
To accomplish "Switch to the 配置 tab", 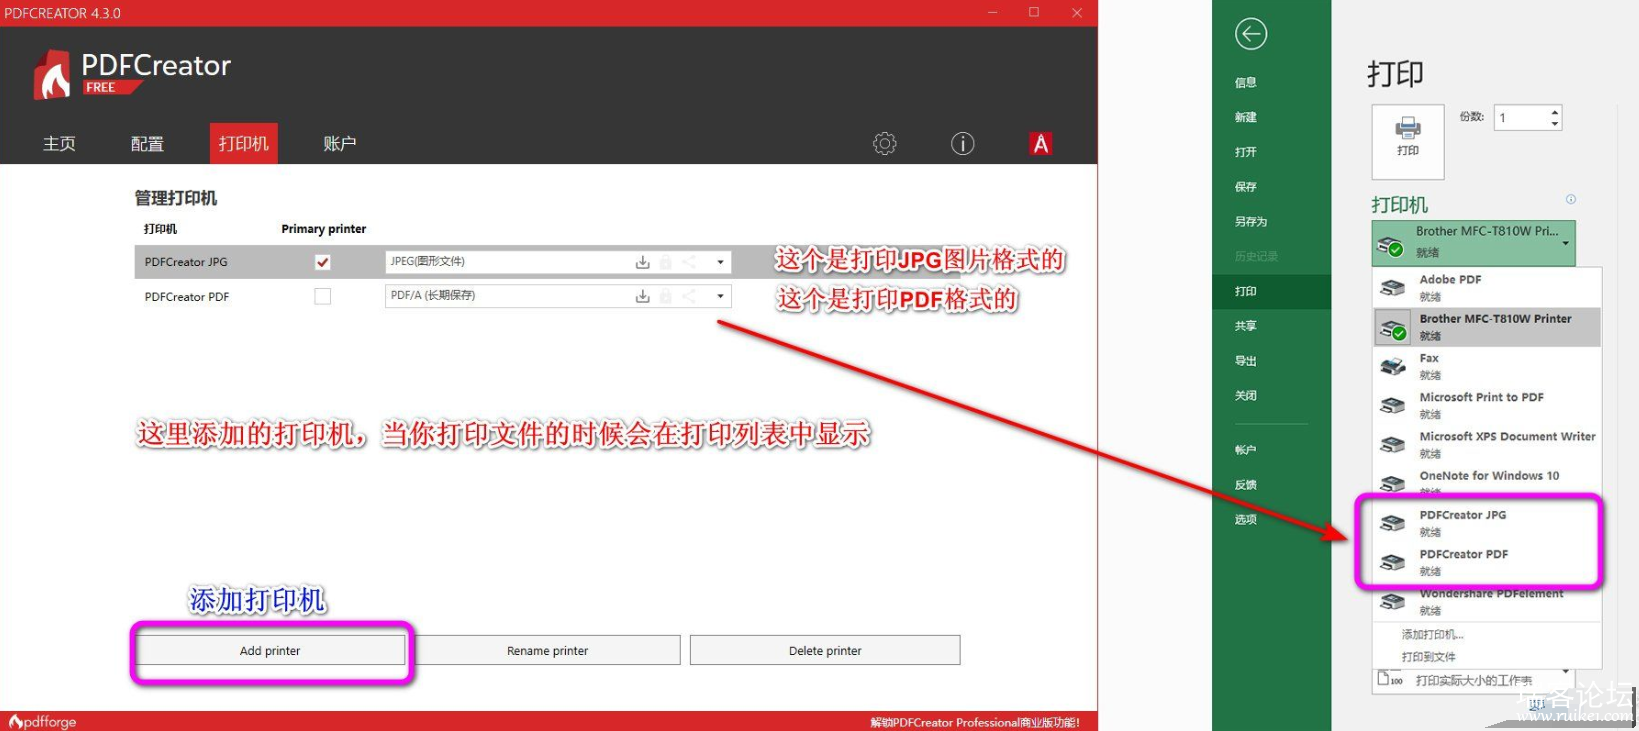I will pos(147,144).
